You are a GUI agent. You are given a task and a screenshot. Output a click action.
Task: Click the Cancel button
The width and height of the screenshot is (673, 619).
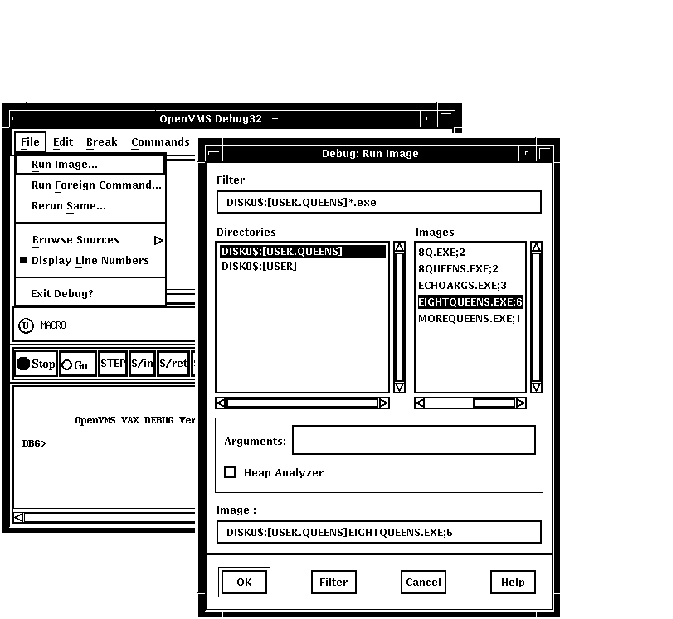click(423, 582)
